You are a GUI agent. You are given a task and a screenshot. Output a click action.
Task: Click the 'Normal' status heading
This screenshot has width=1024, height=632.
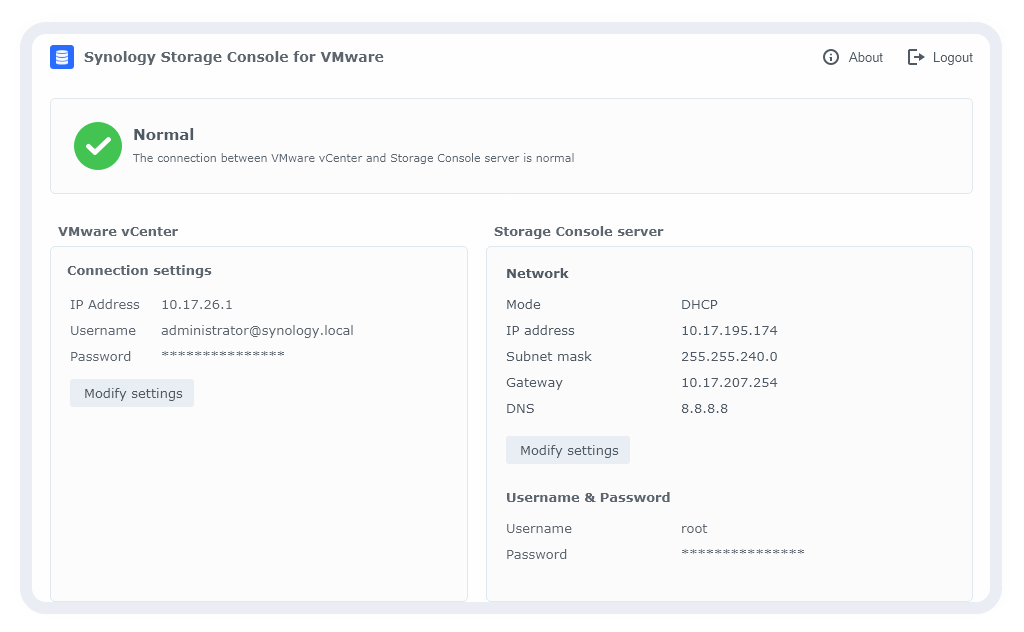click(x=164, y=134)
